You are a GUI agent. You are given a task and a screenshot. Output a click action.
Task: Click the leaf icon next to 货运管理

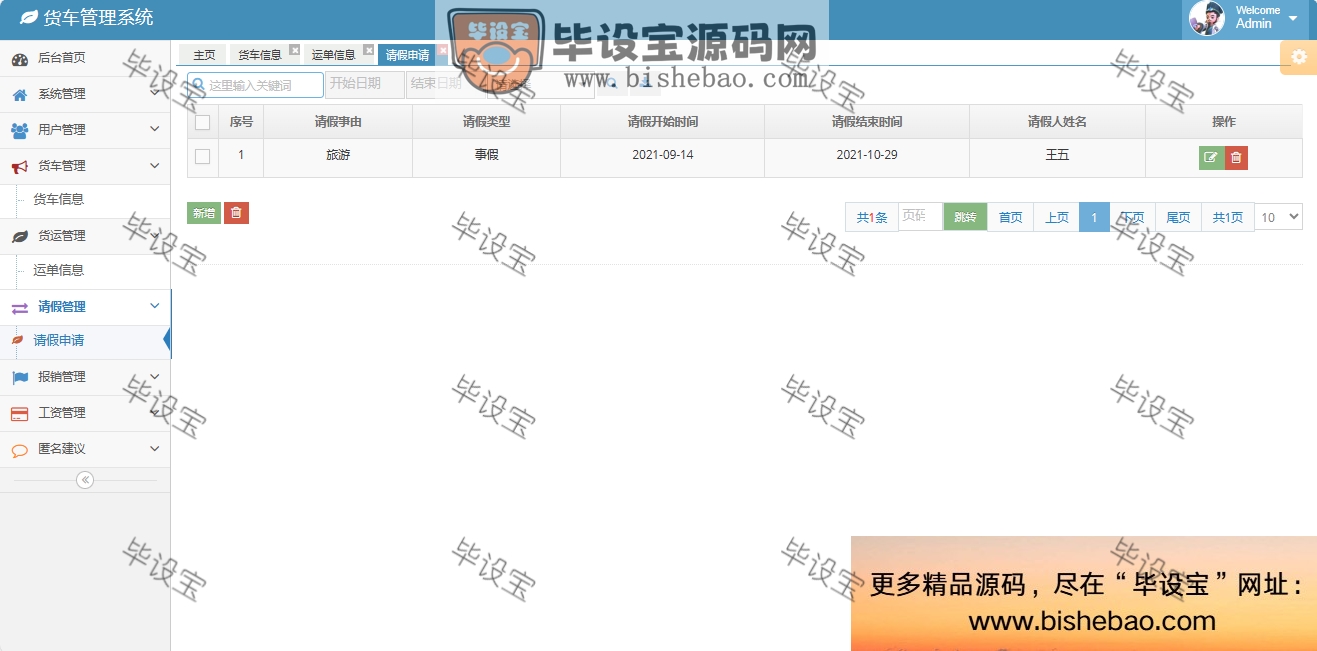20,236
